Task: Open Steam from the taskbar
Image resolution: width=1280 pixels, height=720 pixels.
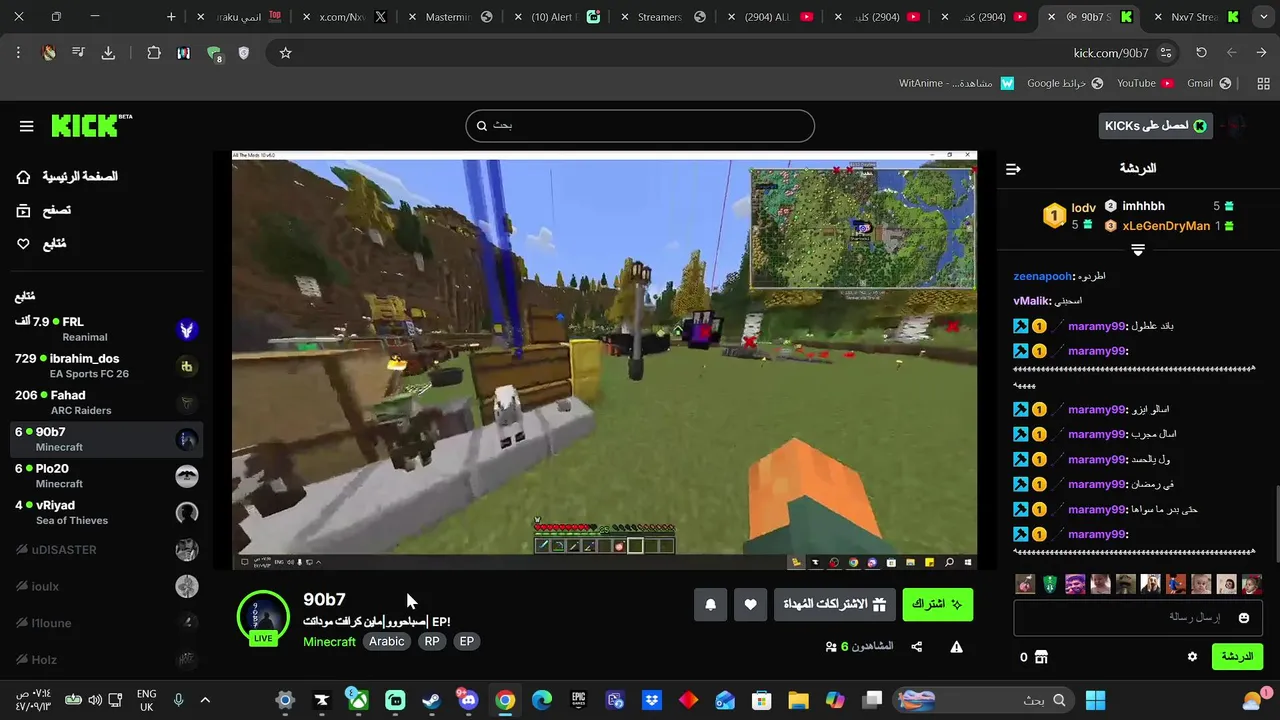Action: [x=431, y=700]
